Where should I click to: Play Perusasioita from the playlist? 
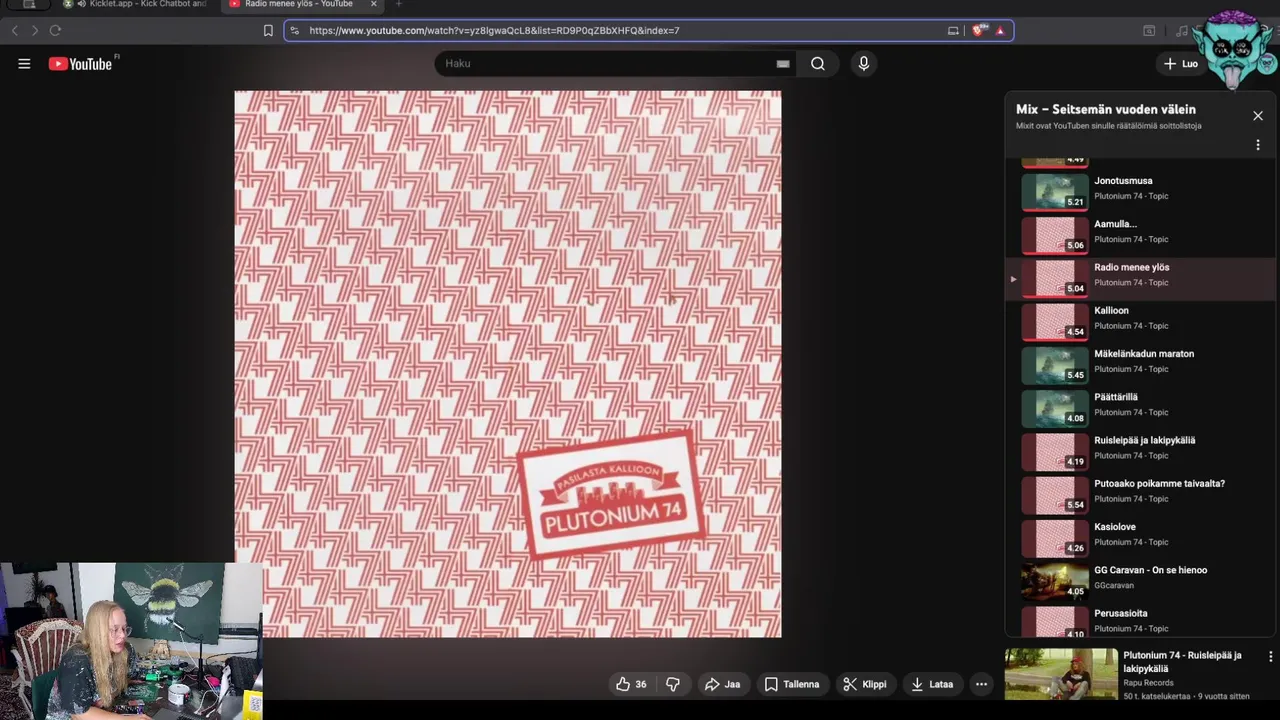coord(1140,620)
